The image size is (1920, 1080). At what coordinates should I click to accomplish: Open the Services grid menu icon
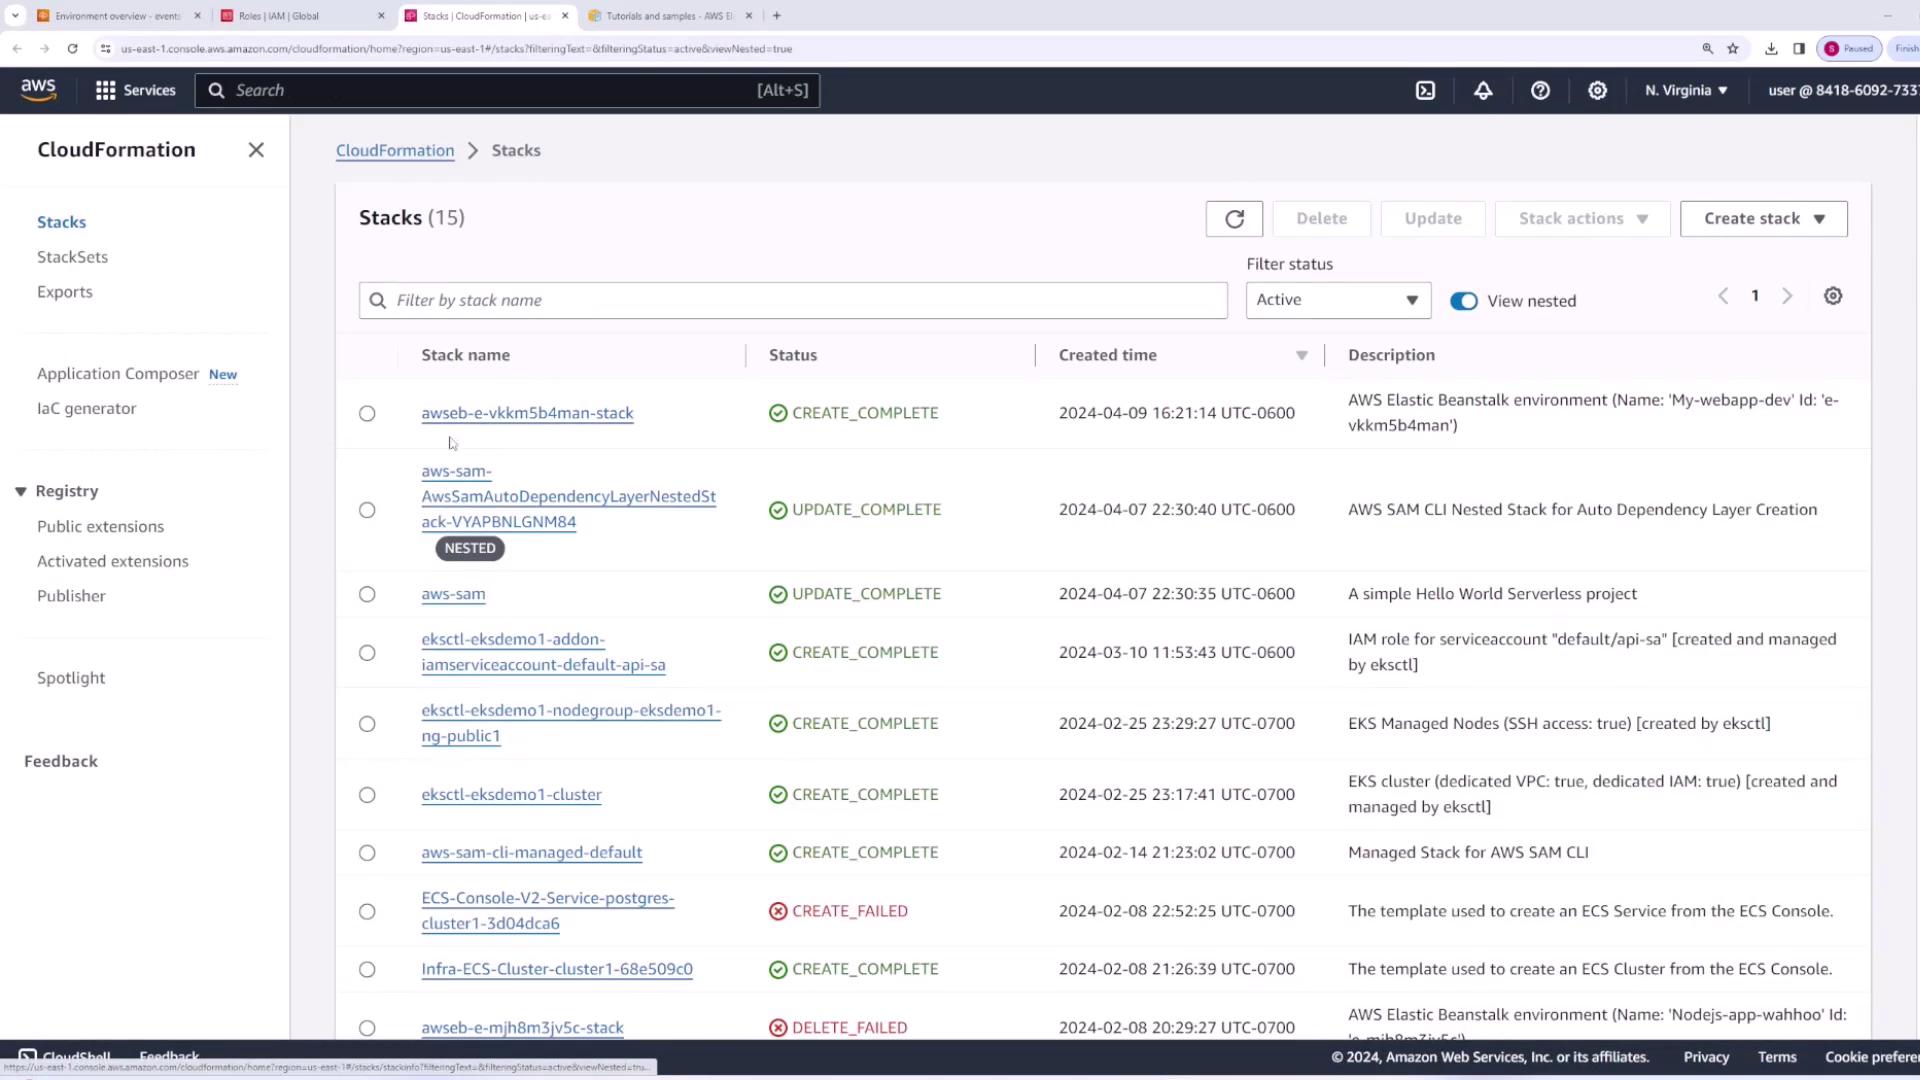(x=105, y=90)
